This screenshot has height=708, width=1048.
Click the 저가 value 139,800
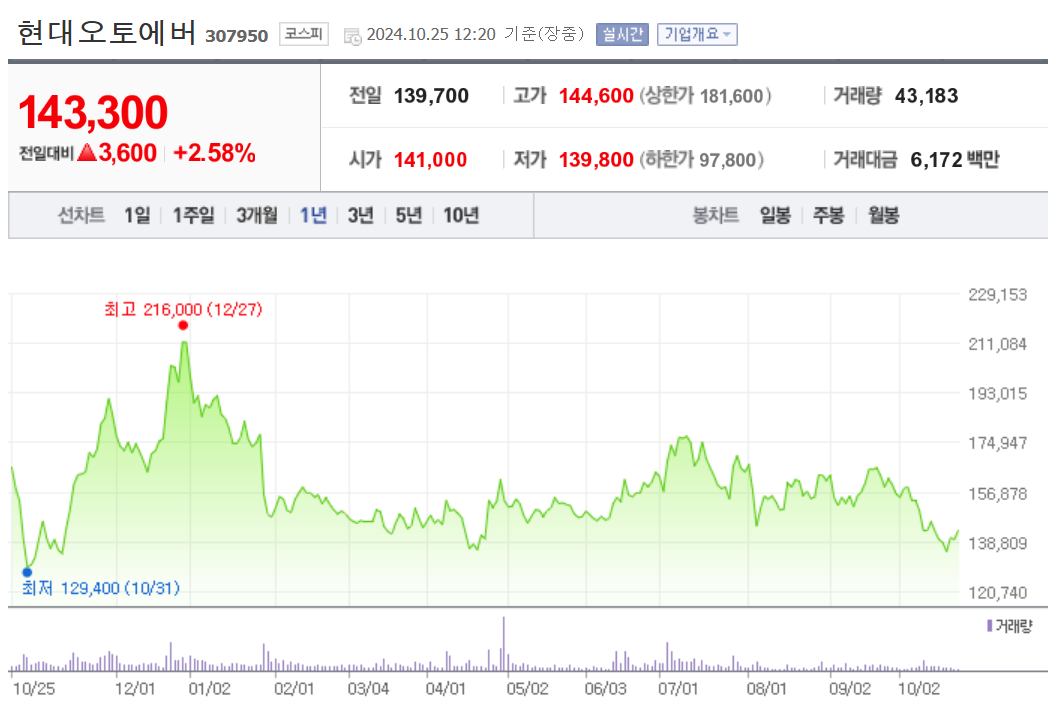click(596, 160)
